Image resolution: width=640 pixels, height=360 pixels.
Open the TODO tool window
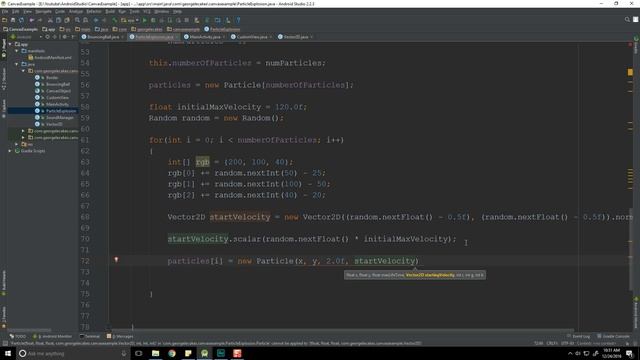[18, 336]
